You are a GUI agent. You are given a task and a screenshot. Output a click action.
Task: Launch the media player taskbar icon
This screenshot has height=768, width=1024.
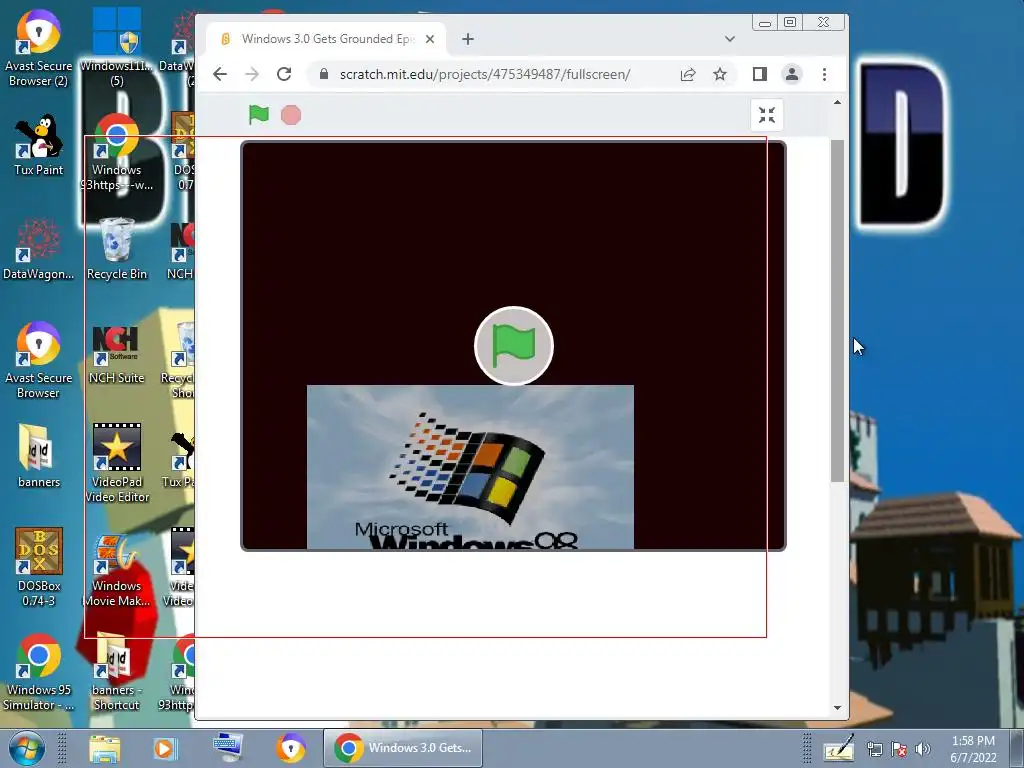(x=165, y=748)
